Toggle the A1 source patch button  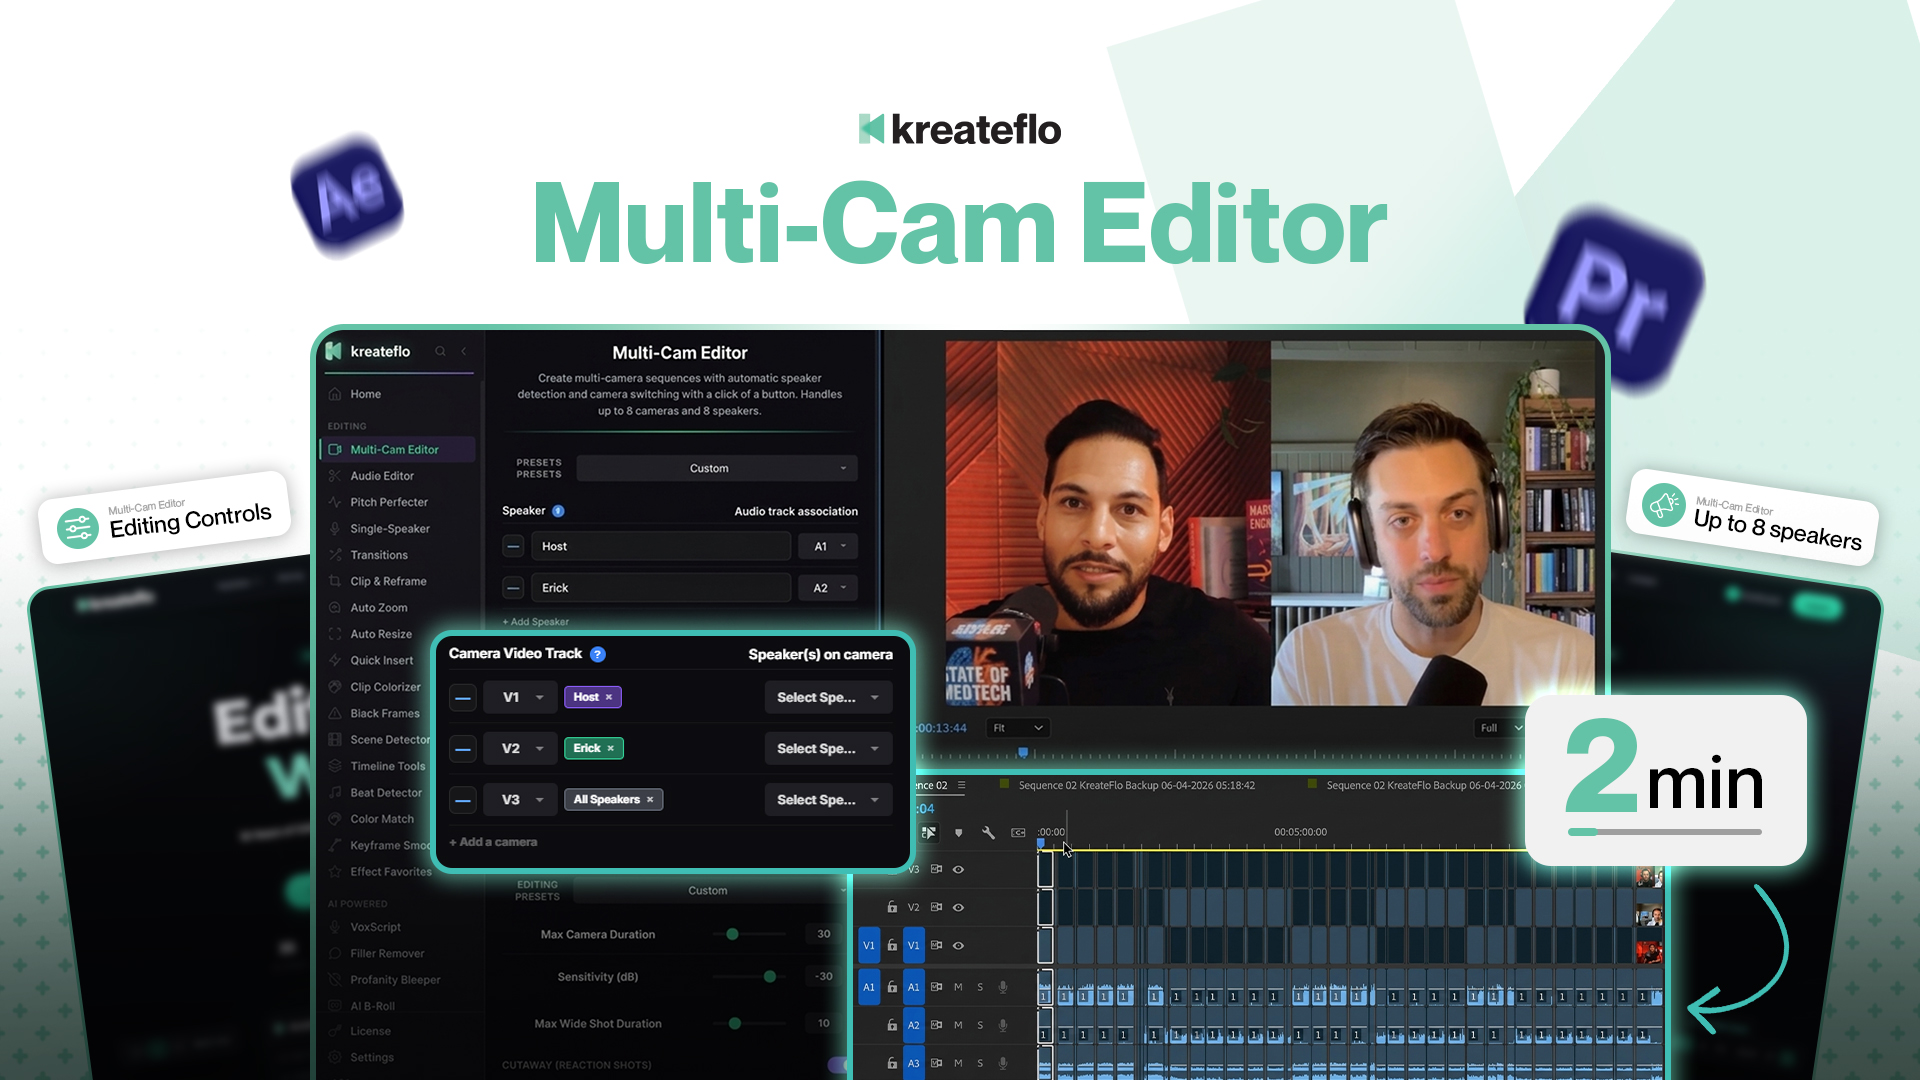tap(868, 987)
